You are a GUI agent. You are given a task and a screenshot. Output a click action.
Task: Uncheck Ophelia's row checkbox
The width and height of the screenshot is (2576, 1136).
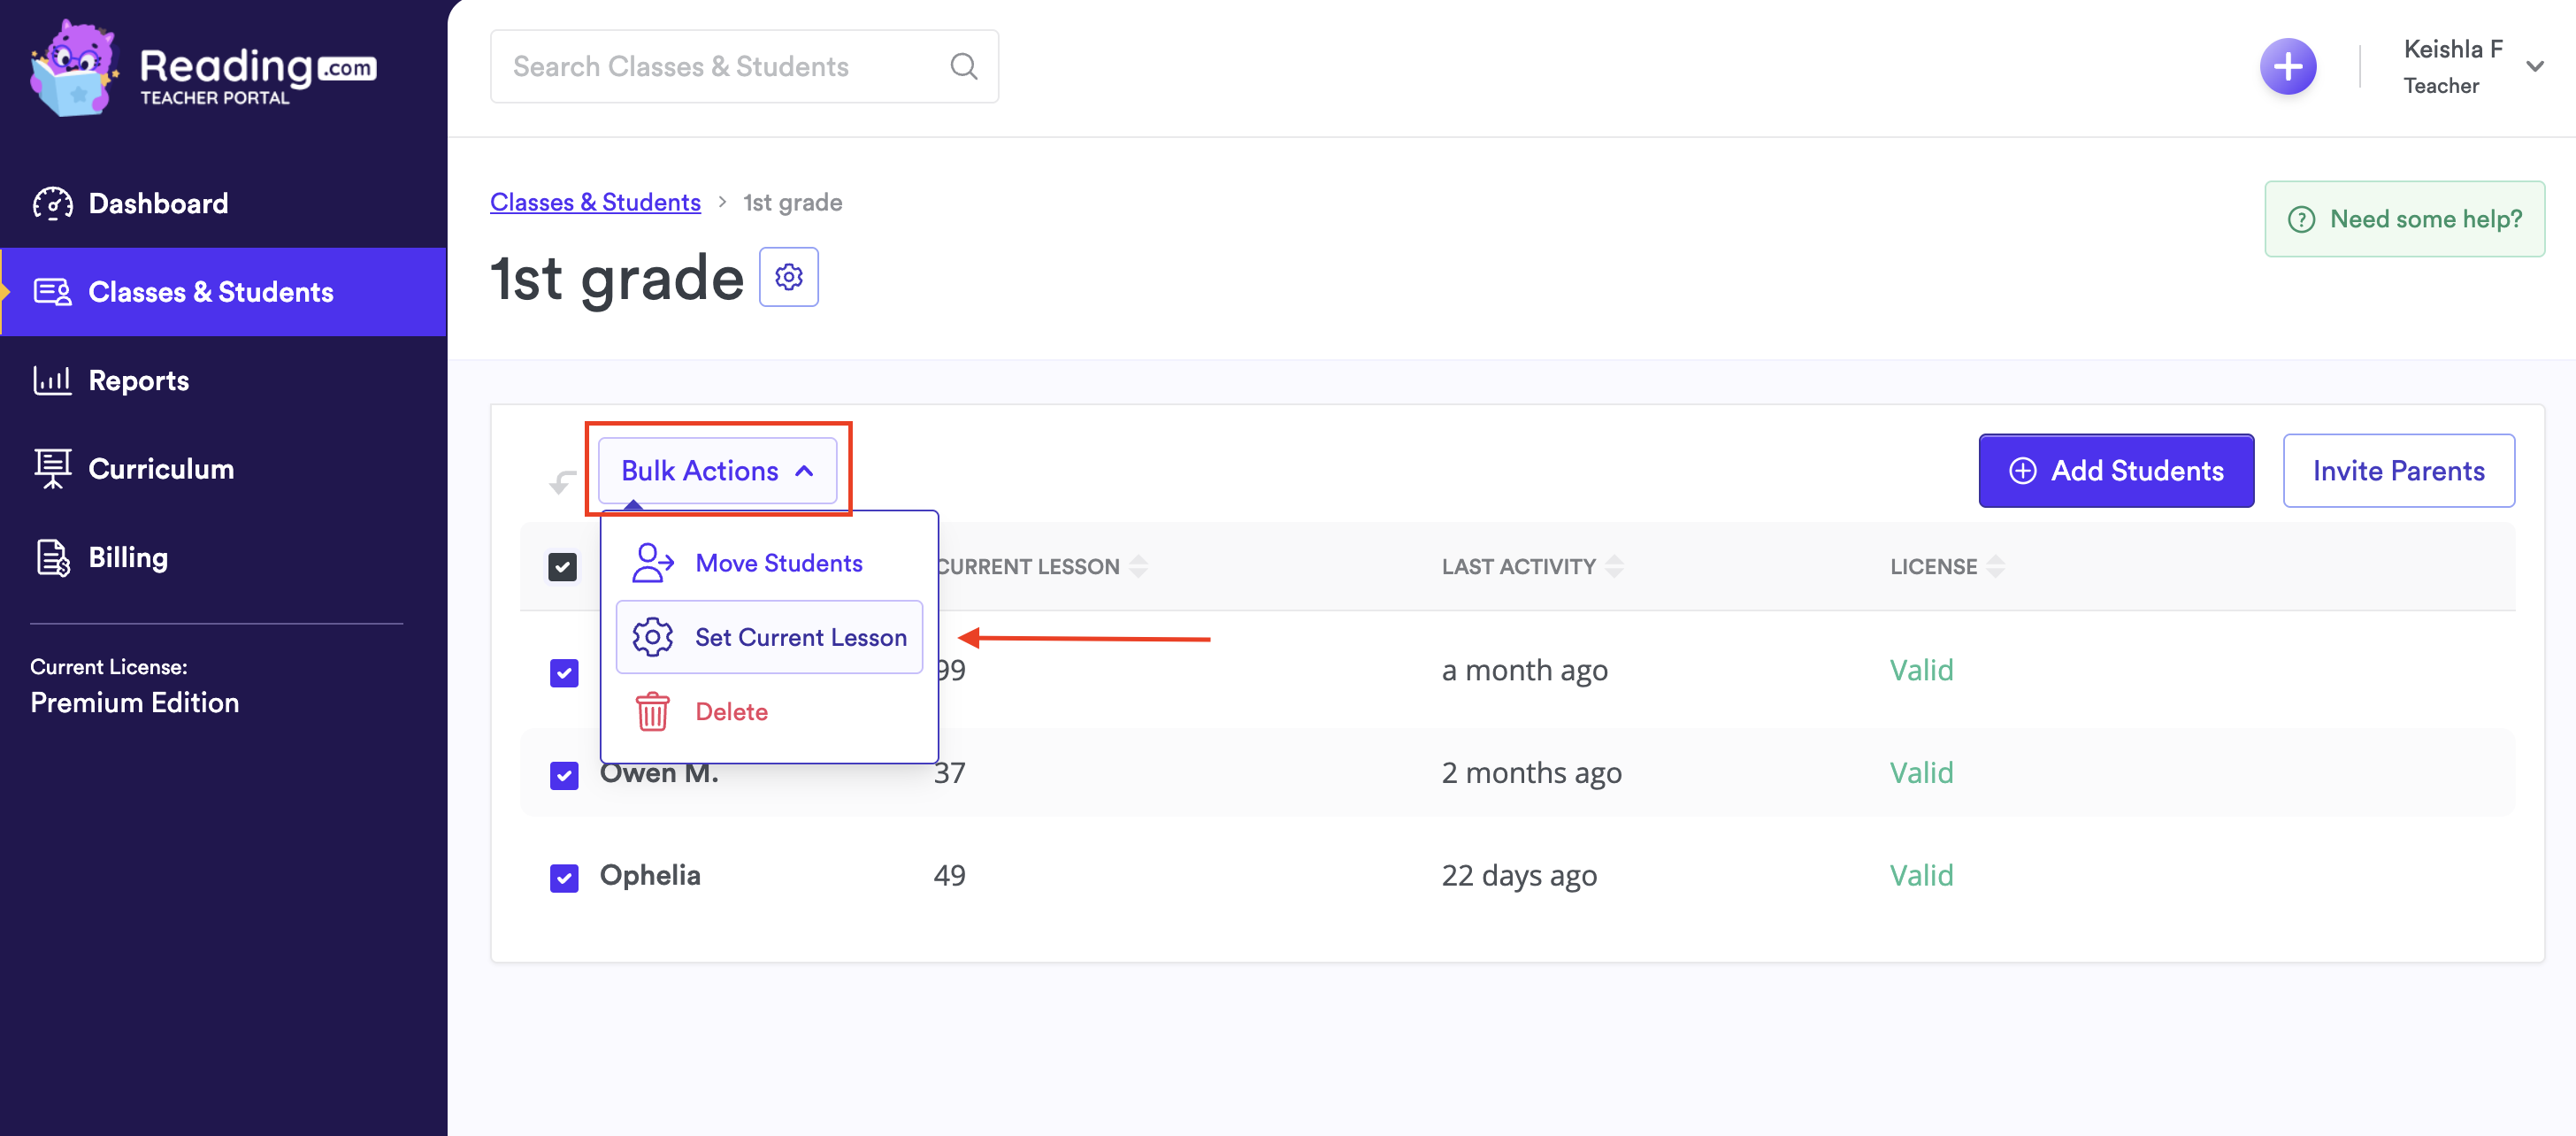(x=564, y=877)
